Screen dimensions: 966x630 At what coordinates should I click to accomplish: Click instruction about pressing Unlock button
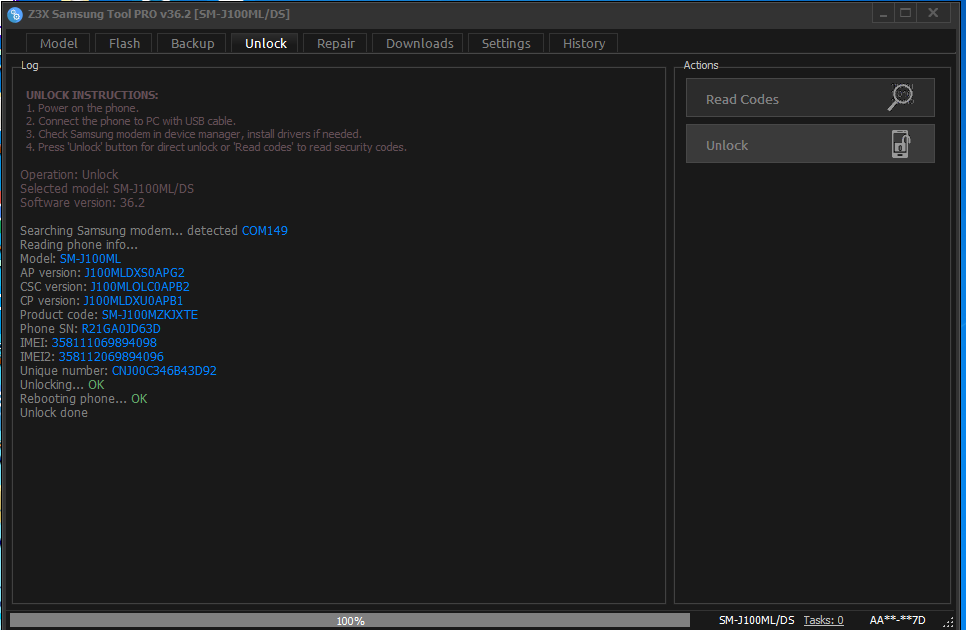216,147
